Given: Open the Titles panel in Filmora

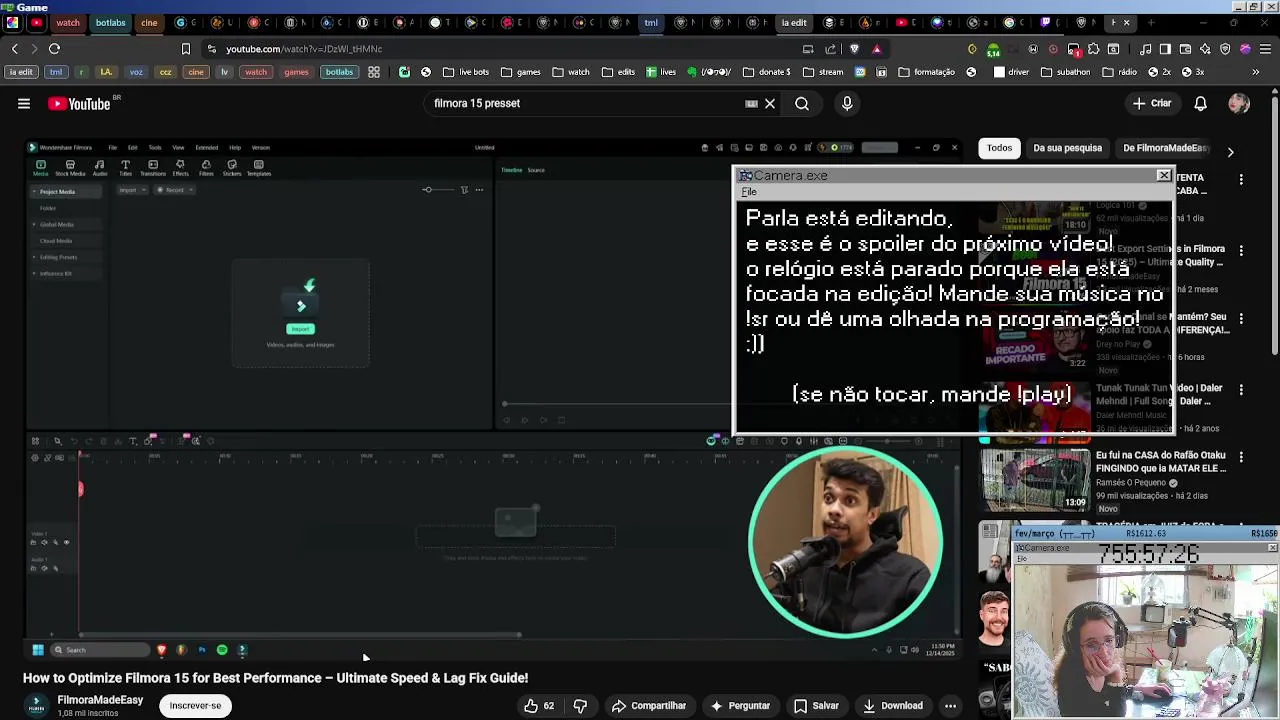Looking at the screenshot, I should click(125, 167).
